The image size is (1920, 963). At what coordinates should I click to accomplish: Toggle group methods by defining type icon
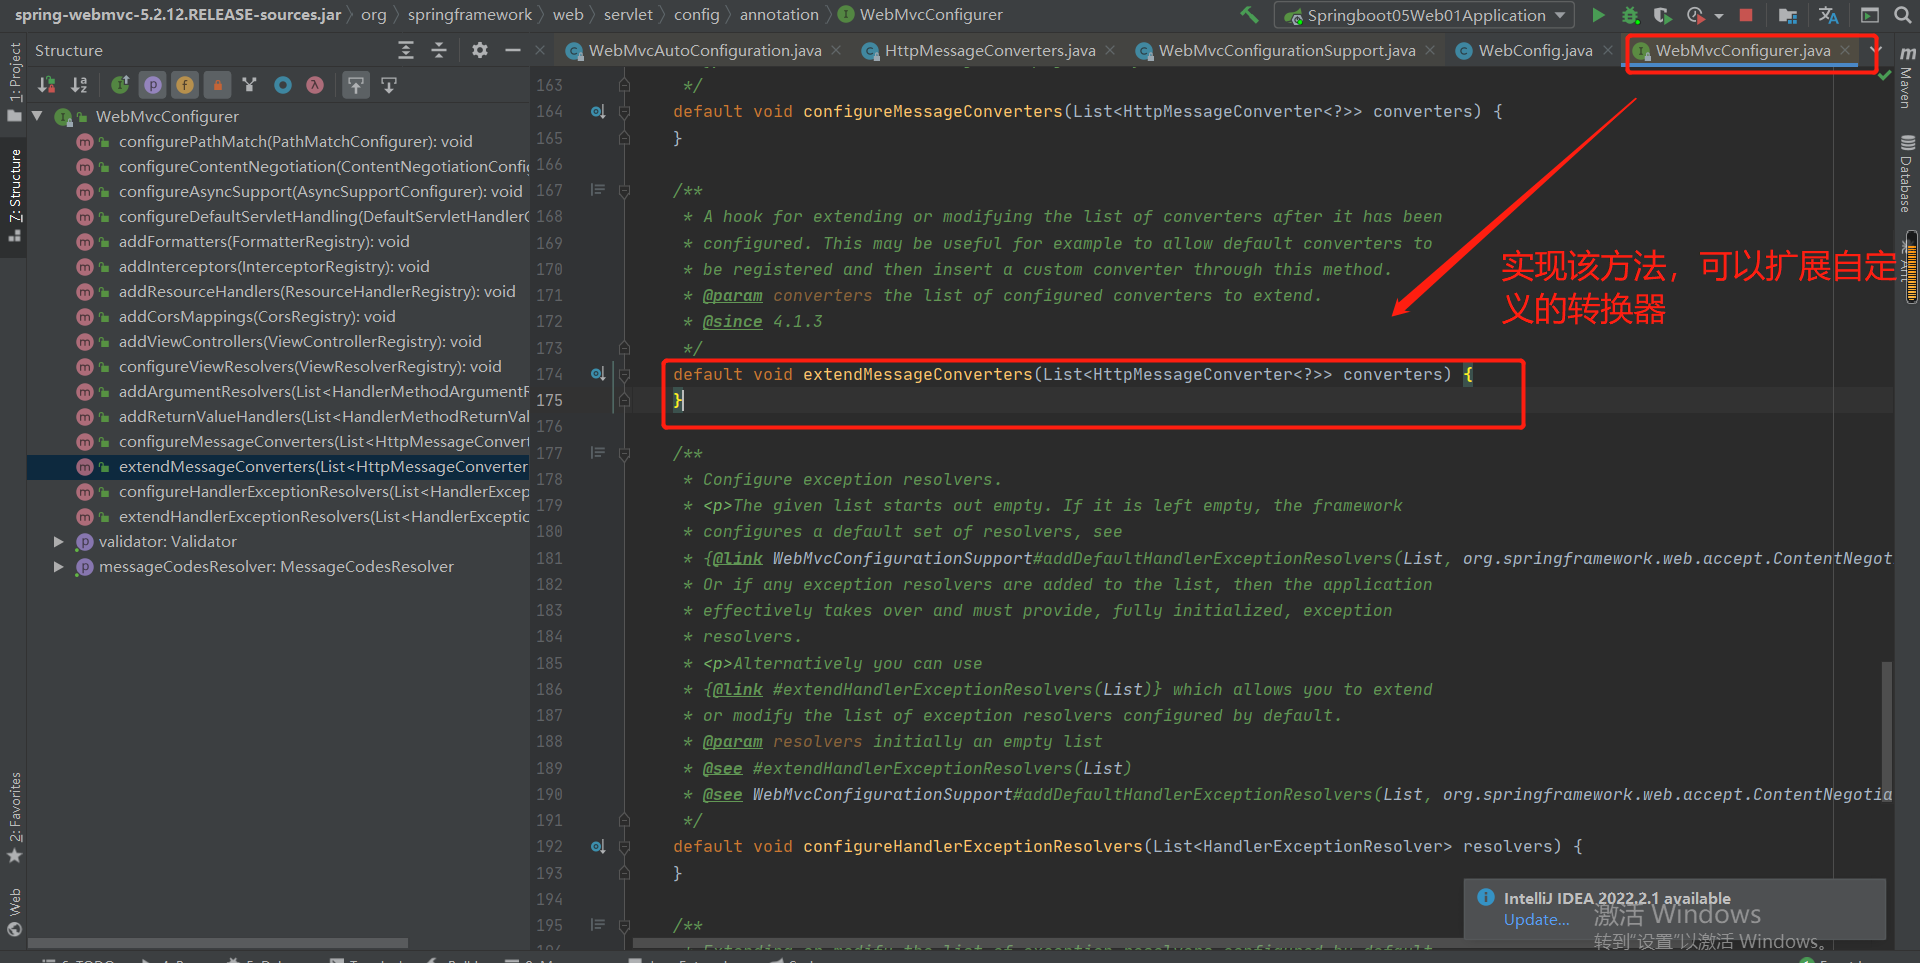coord(250,85)
